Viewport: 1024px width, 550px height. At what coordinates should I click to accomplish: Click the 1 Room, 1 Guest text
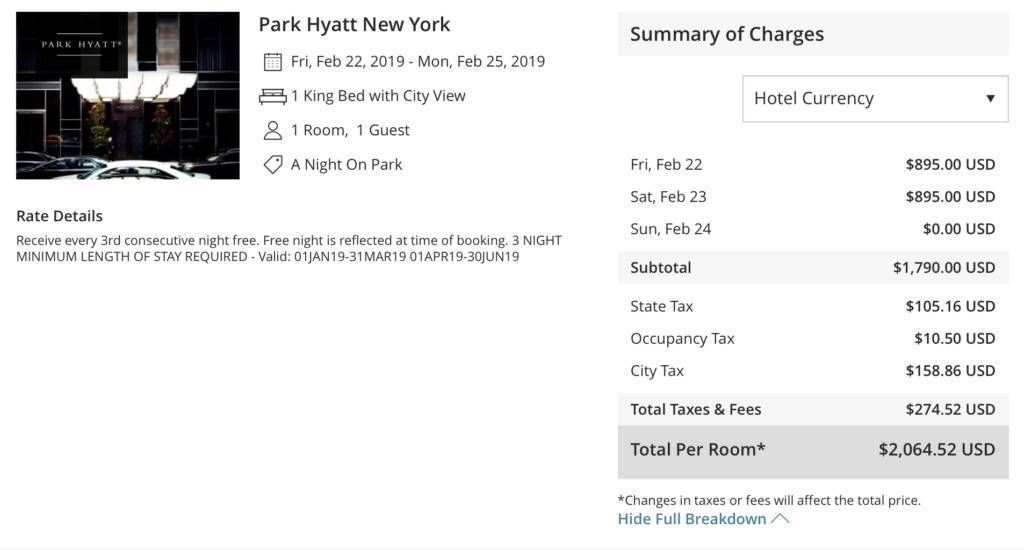point(350,130)
